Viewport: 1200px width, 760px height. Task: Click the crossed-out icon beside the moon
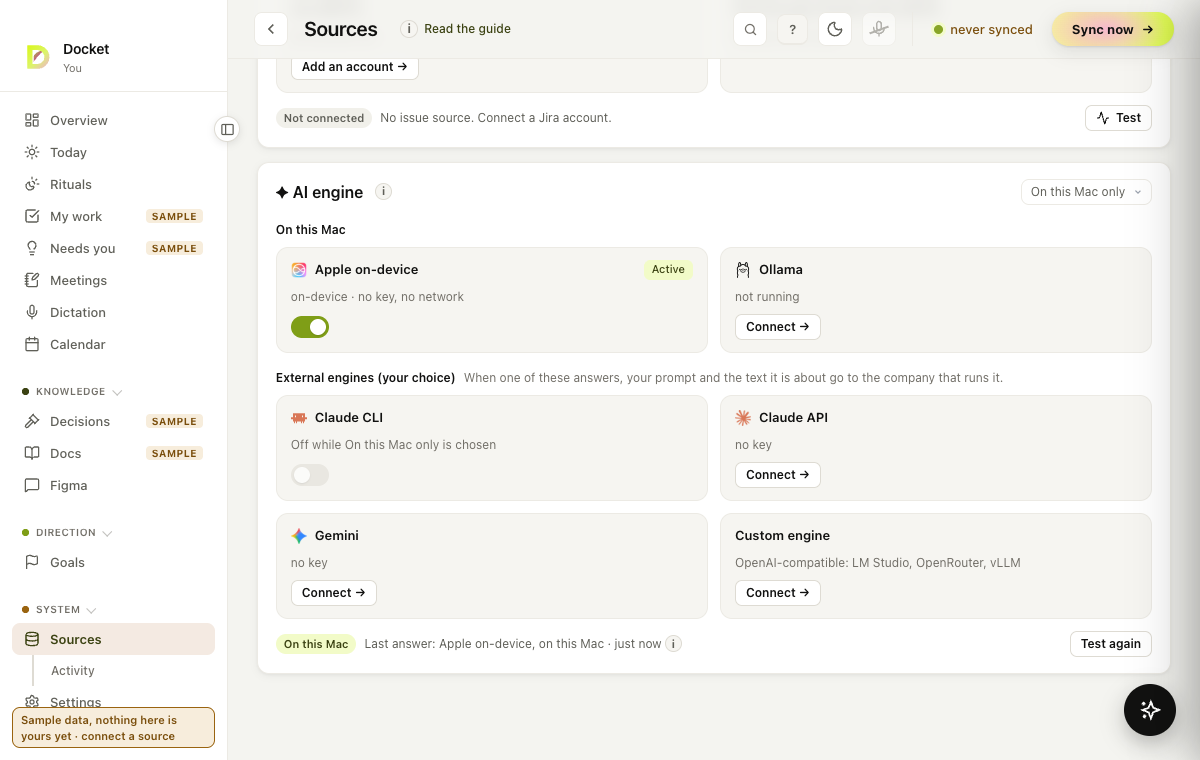pos(879,29)
